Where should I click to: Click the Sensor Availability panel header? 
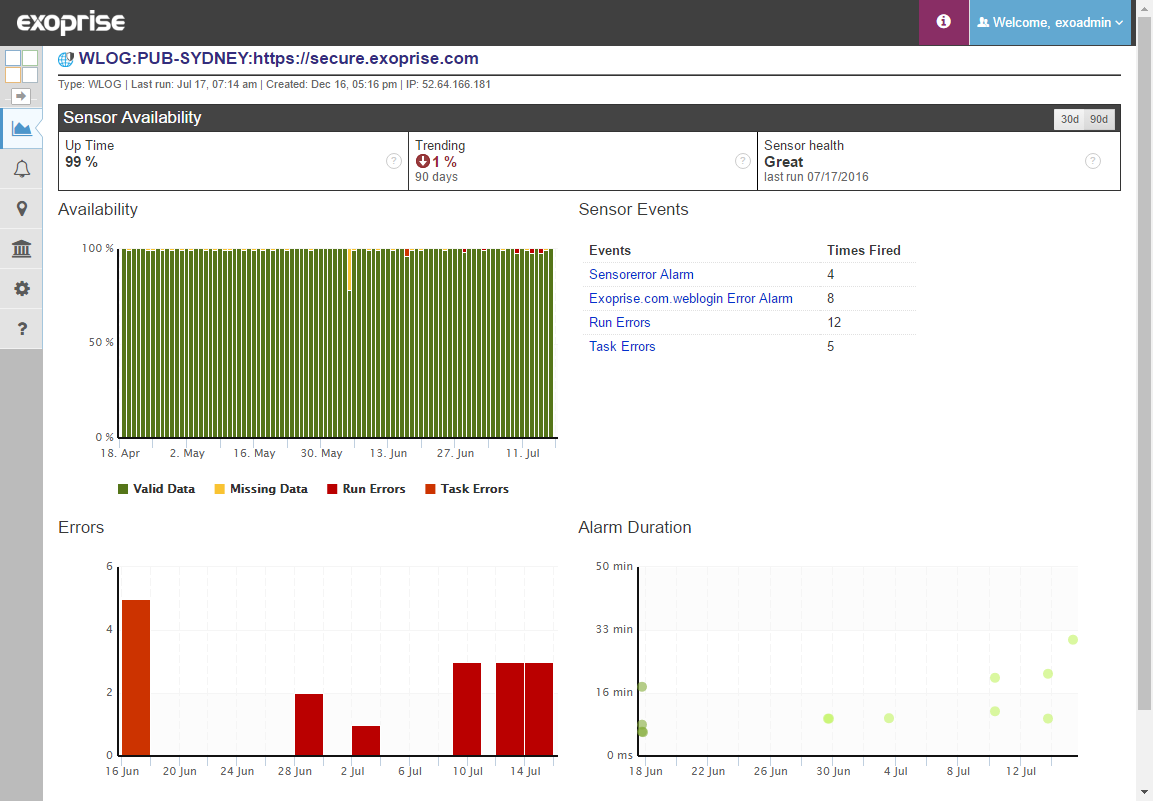pyautogui.click(x=589, y=118)
